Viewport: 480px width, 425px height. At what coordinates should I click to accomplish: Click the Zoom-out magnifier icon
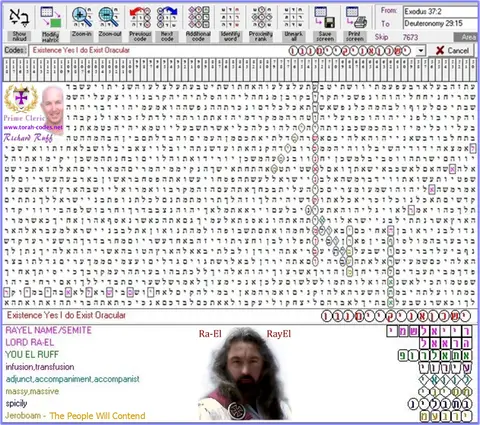click(109, 18)
